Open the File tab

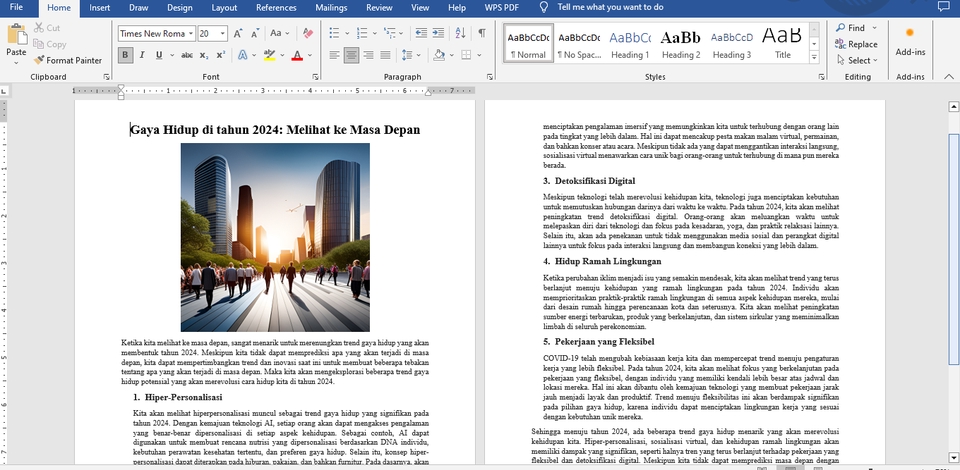click(17, 7)
